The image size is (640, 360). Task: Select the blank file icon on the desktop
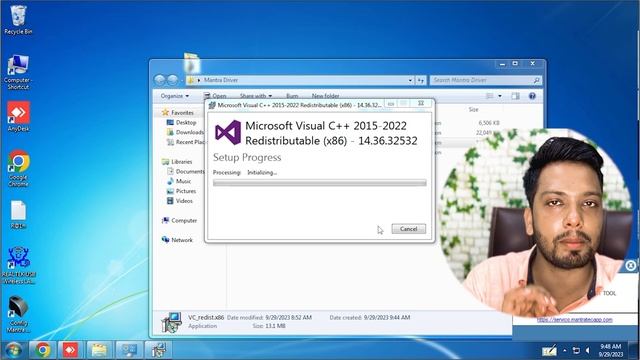pos(18,214)
